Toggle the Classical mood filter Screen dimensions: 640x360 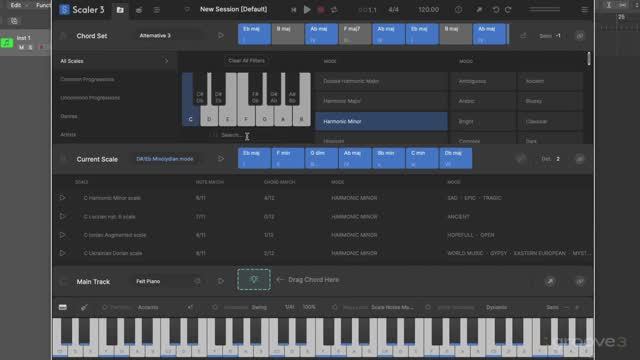pos(550,121)
